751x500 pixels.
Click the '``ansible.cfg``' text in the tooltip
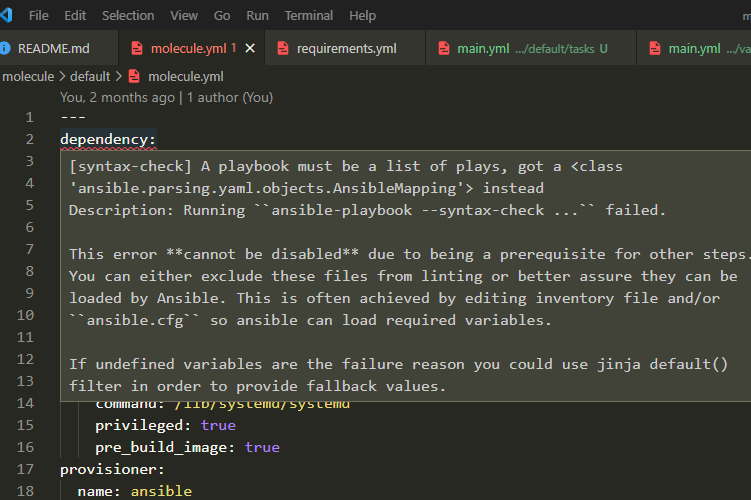pos(134,320)
